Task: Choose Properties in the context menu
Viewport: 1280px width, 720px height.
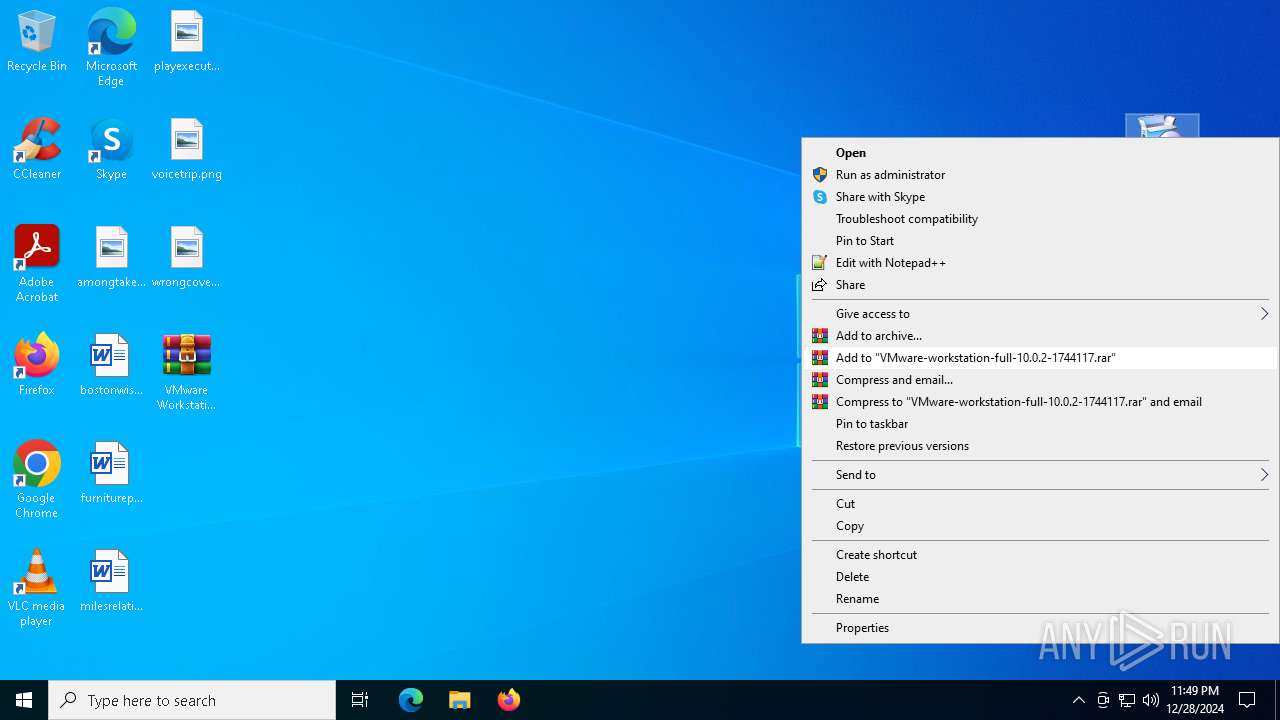Action: 1040,628
